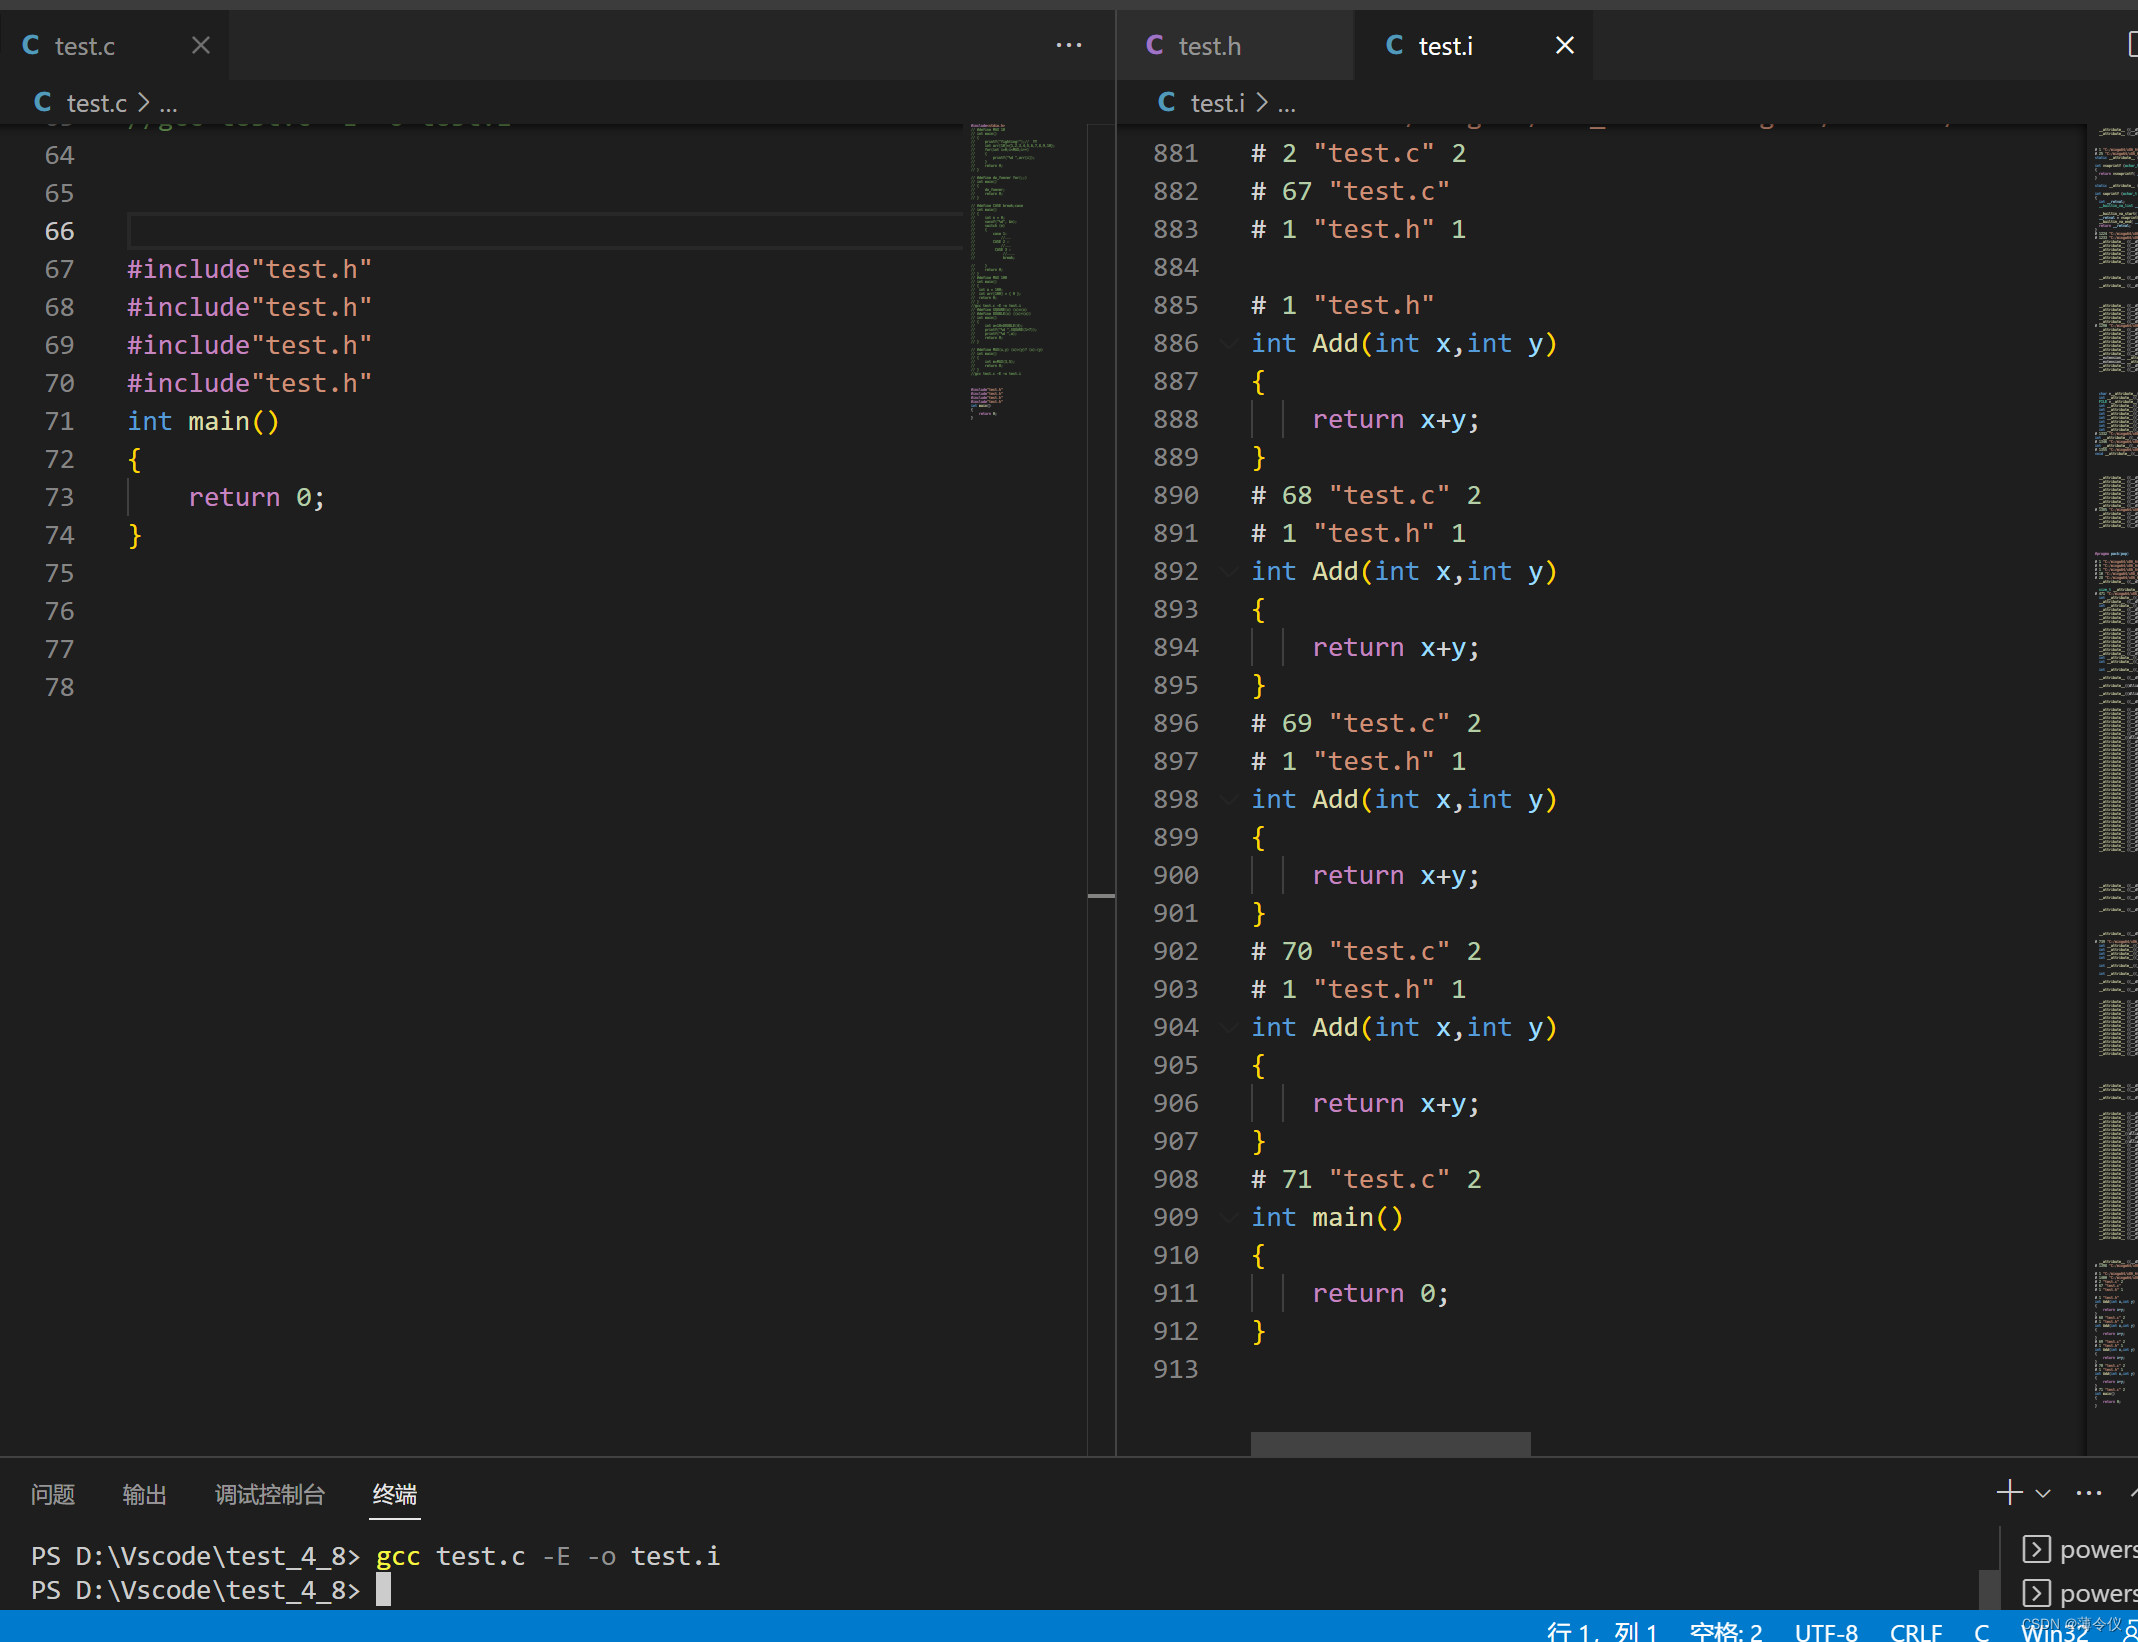Viewport: 2138px width, 1642px height.
Task: Collapse the Add function at line 904
Action: pos(1229,1027)
